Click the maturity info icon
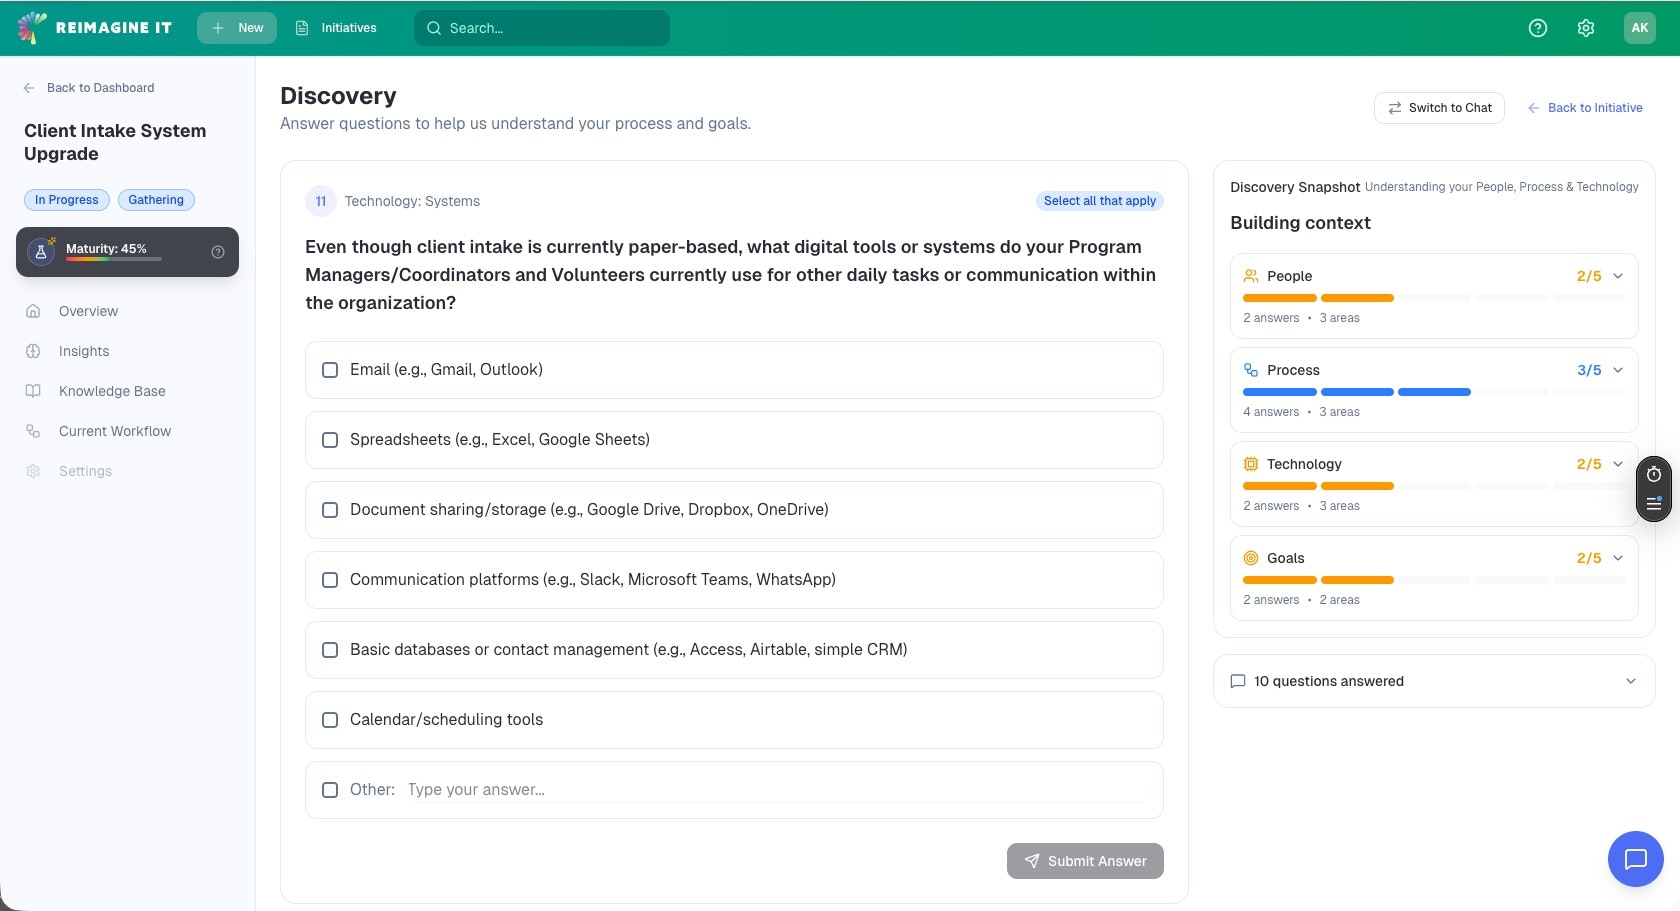Screen dimensions: 1680x911 217,252
